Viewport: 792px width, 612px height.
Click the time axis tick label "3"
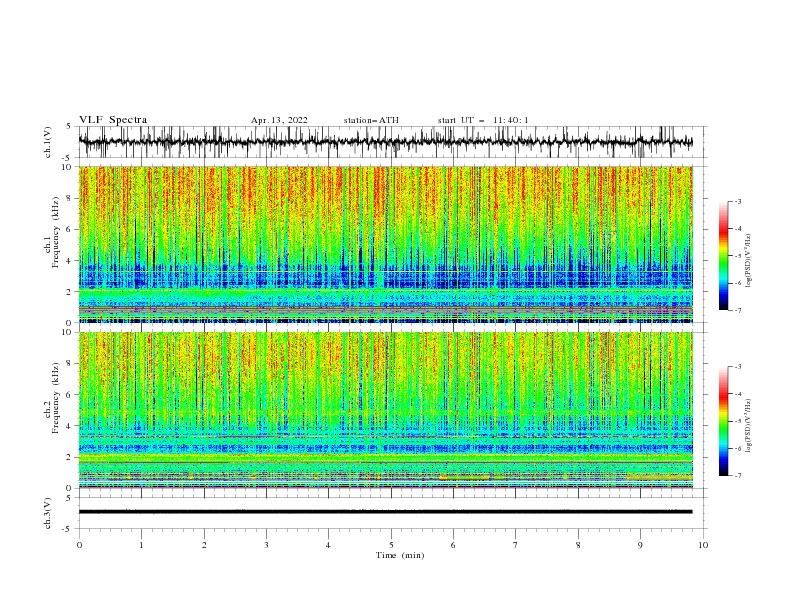pyautogui.click(x=266, y=545)
